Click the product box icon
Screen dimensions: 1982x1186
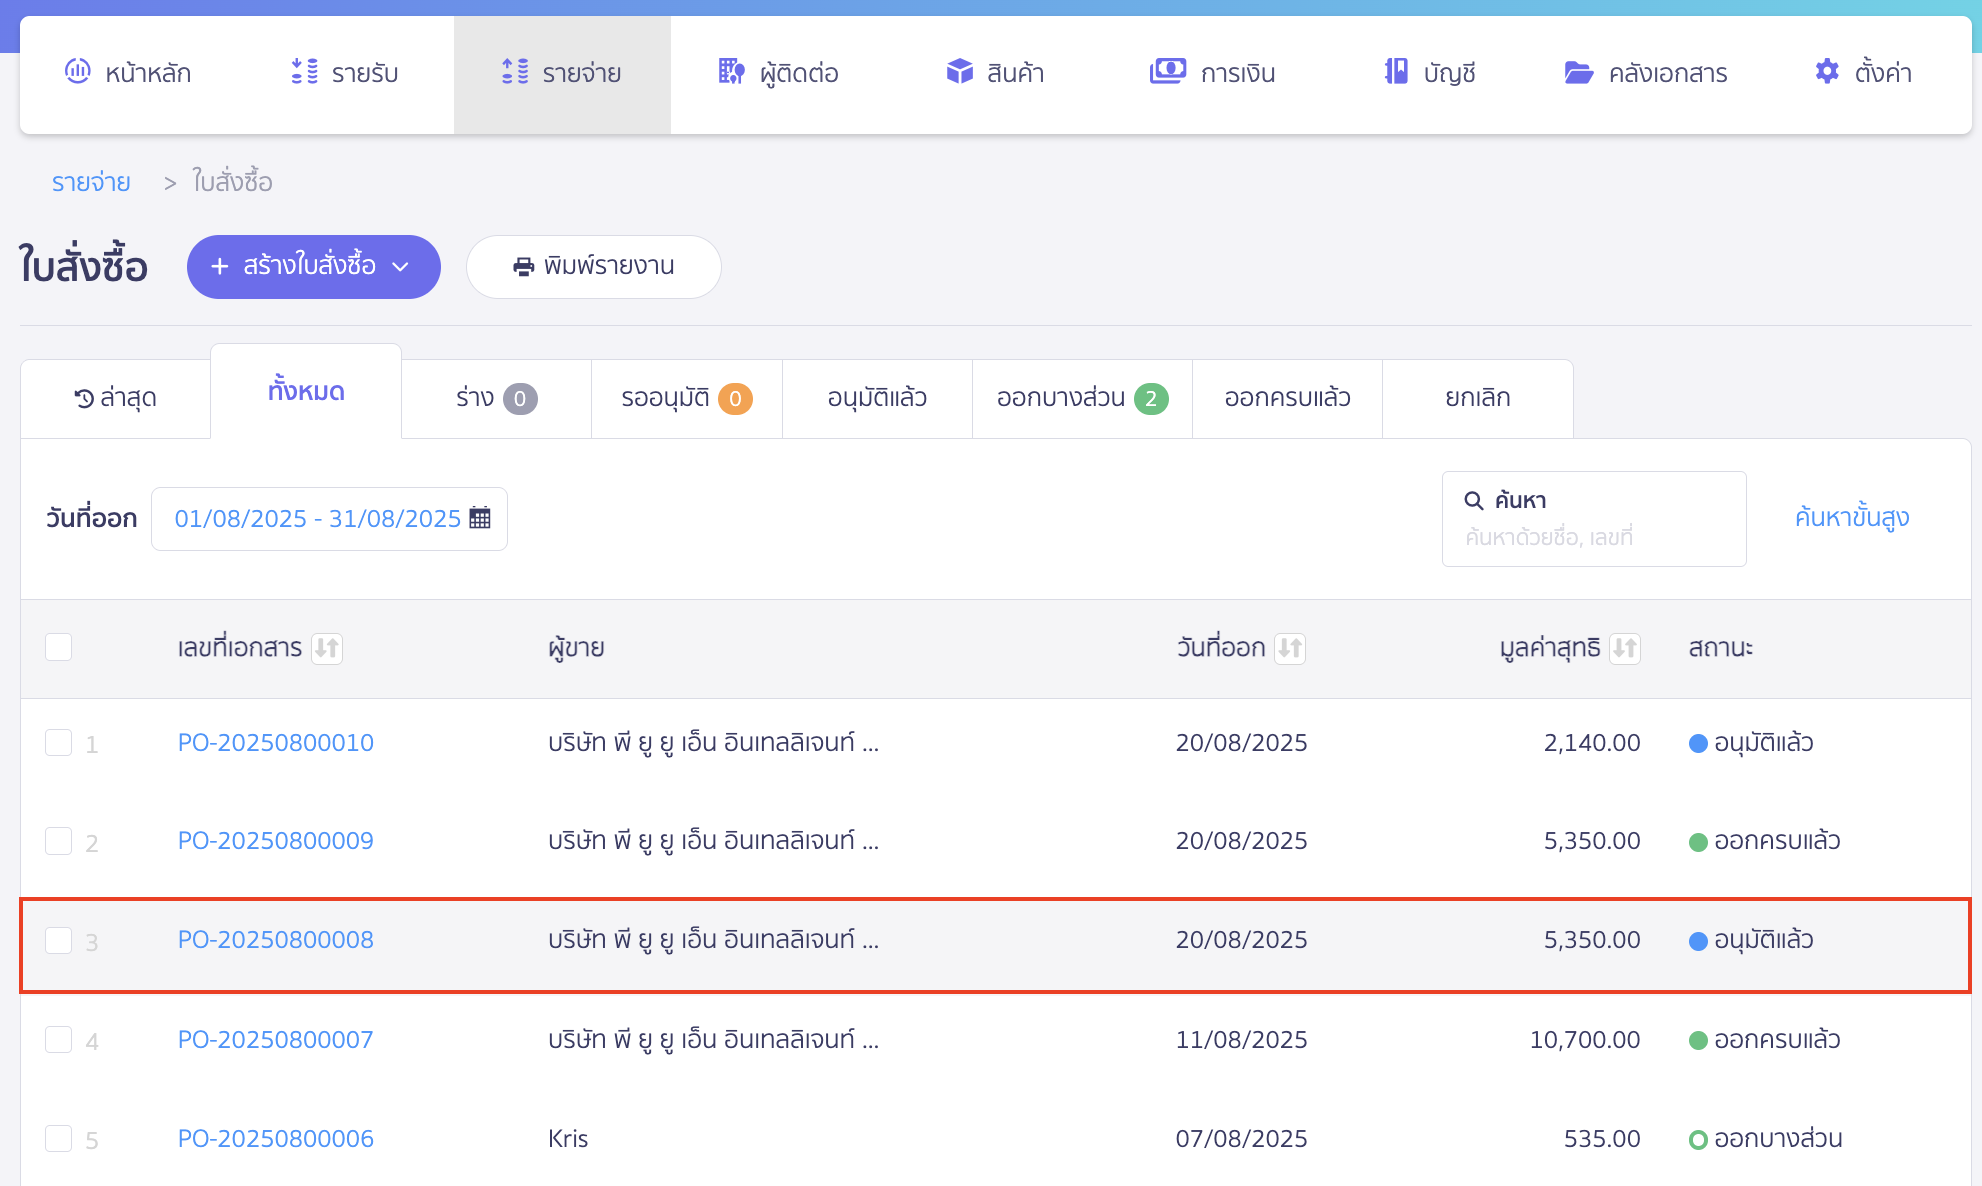959,72
